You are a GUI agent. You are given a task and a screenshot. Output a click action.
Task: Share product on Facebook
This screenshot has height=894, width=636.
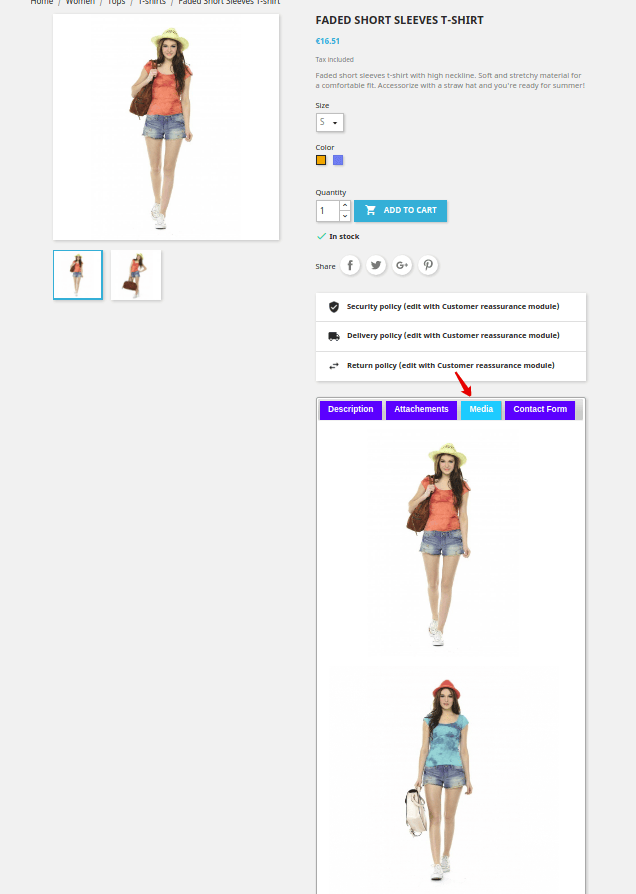[x=350, y=265]
